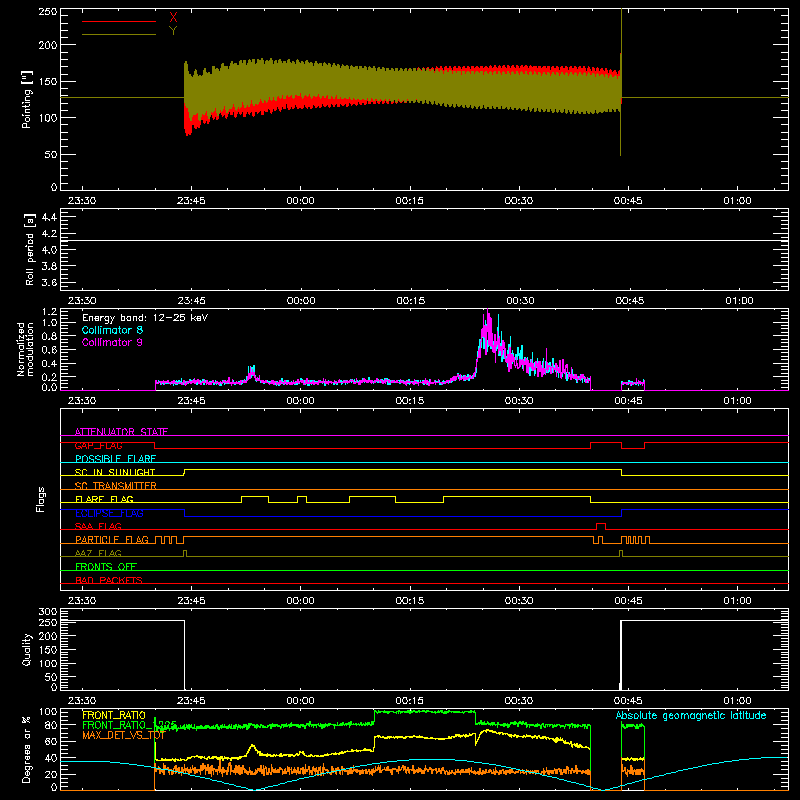Click the '3.6' tick on Roll period axis
The width and height of the screenshot is (800, 800).
[49, 282]
